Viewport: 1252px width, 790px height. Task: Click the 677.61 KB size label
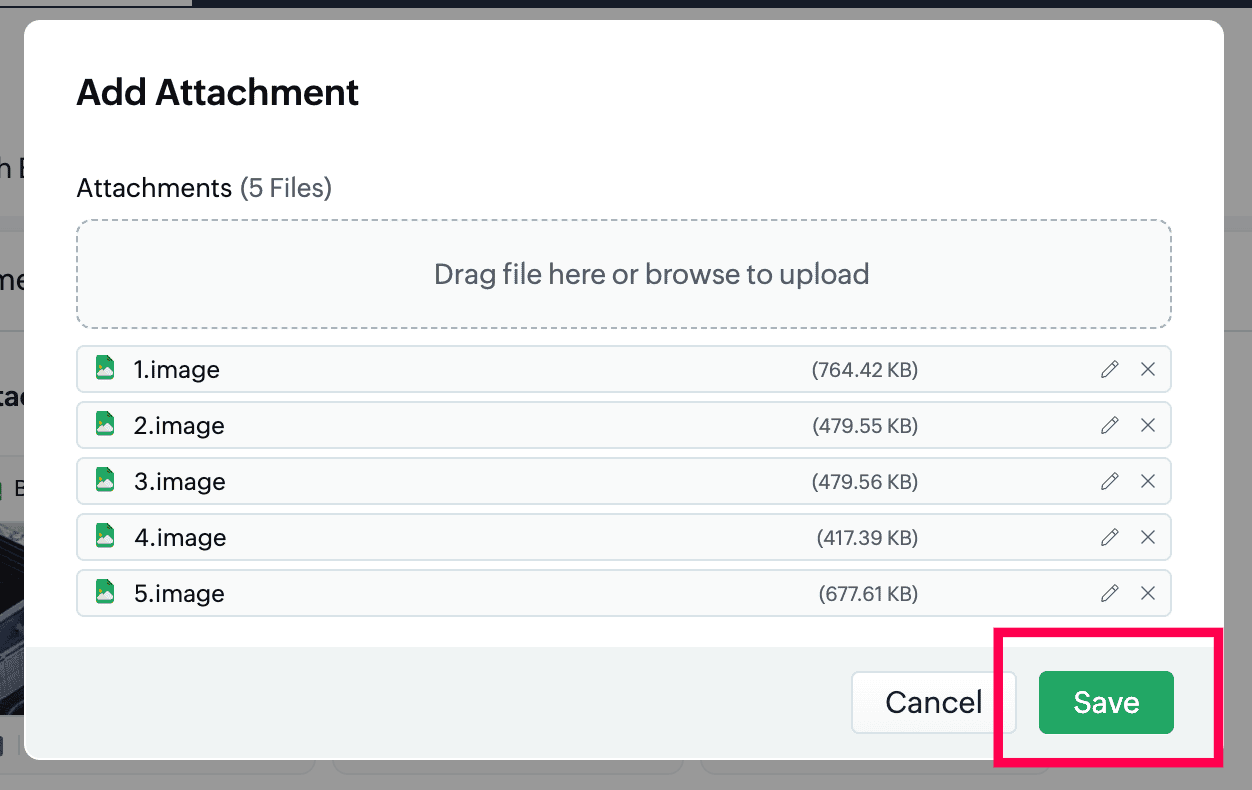[x=868, y=594]
